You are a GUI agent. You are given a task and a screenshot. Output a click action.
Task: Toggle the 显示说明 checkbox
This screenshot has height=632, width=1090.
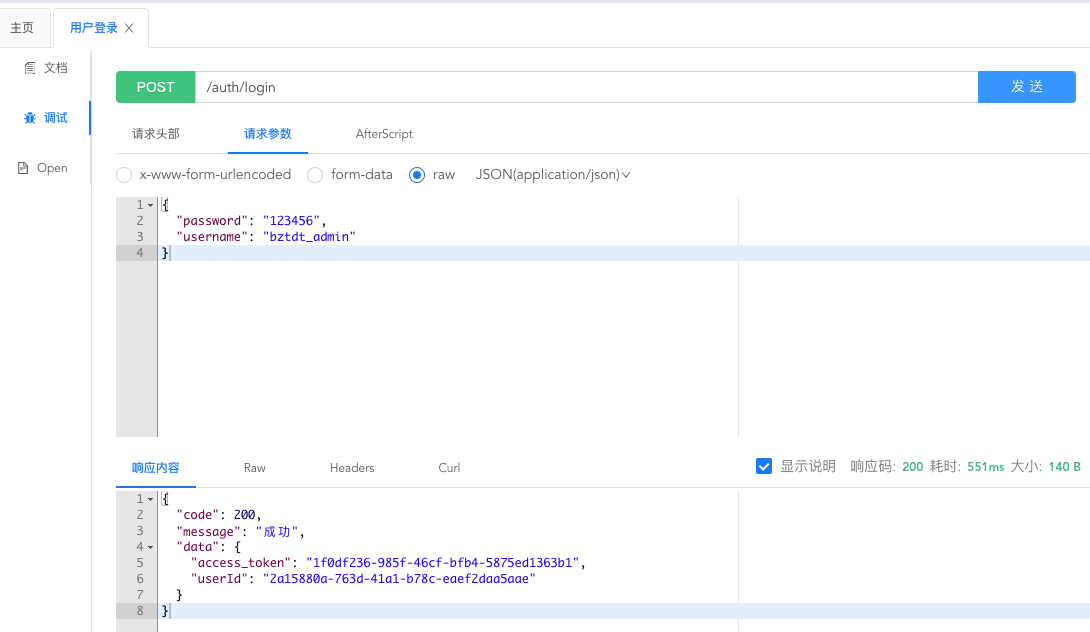[x=764, y=466]
